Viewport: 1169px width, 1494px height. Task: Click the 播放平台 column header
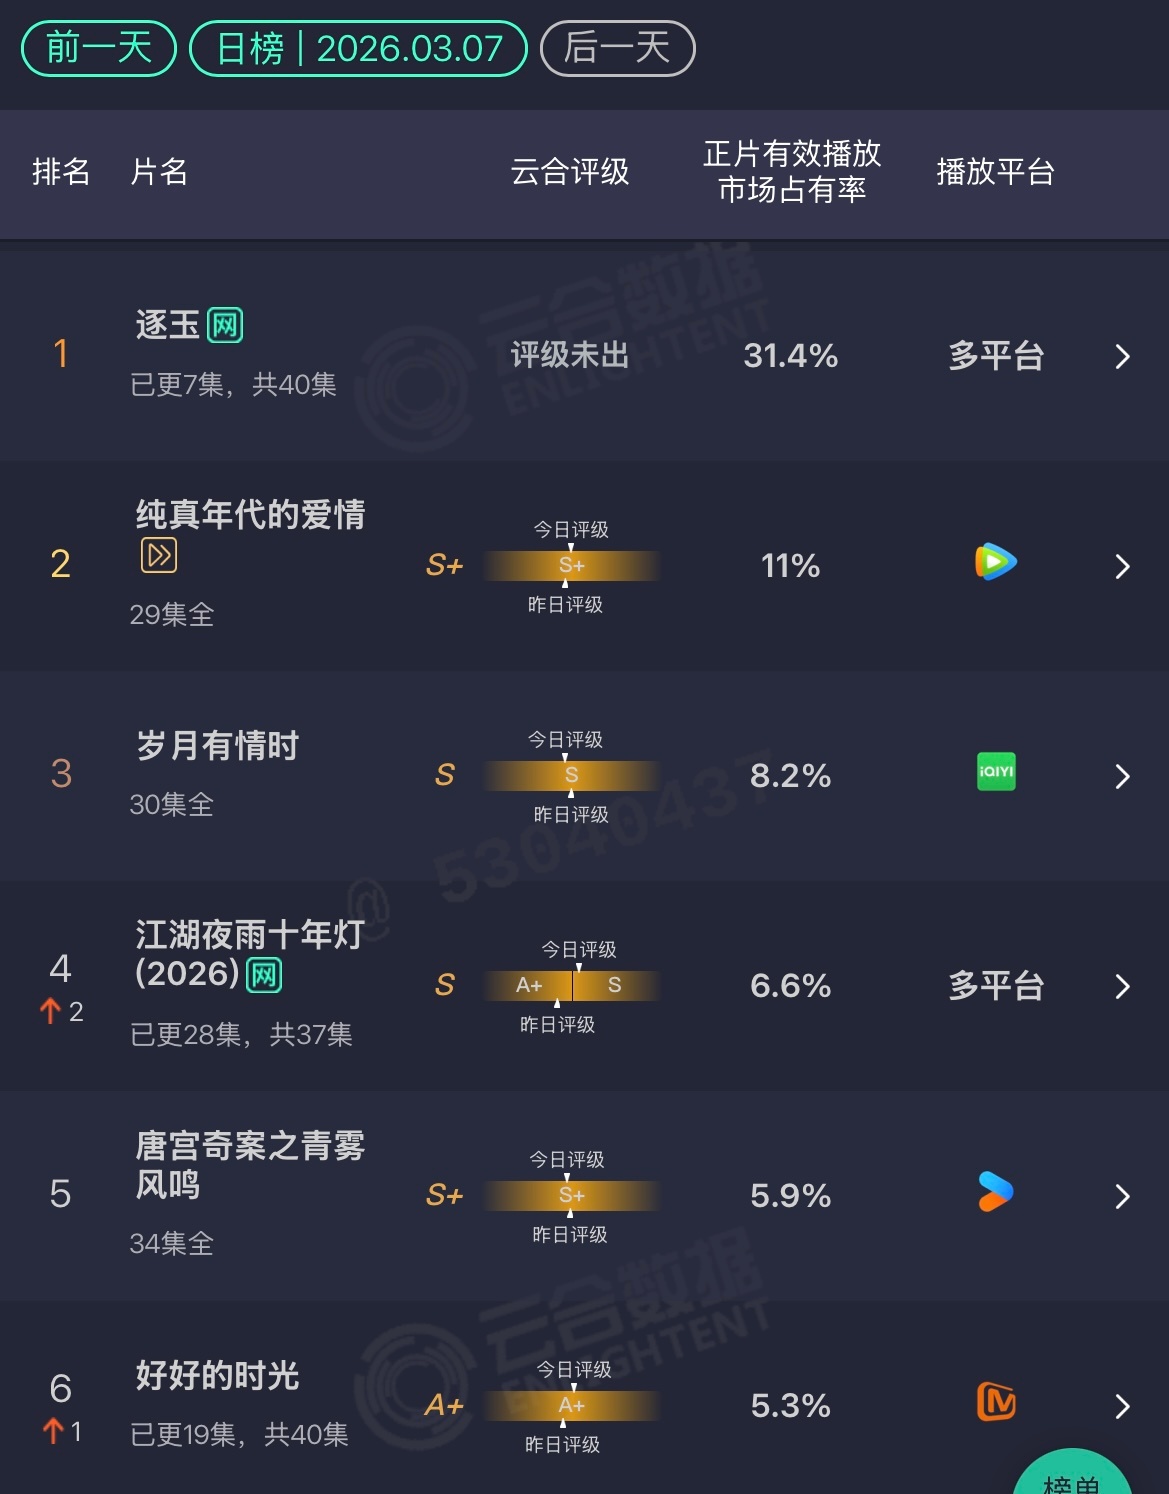point(995,172)
